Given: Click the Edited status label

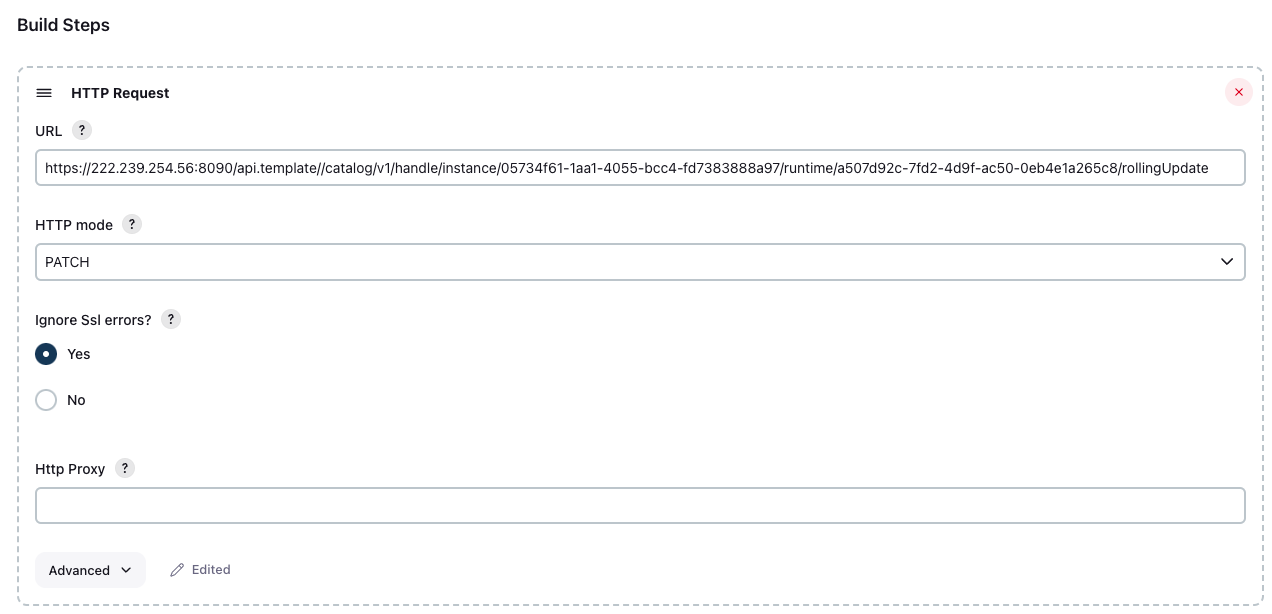Looking at the screenshot, I should point(211,570).
